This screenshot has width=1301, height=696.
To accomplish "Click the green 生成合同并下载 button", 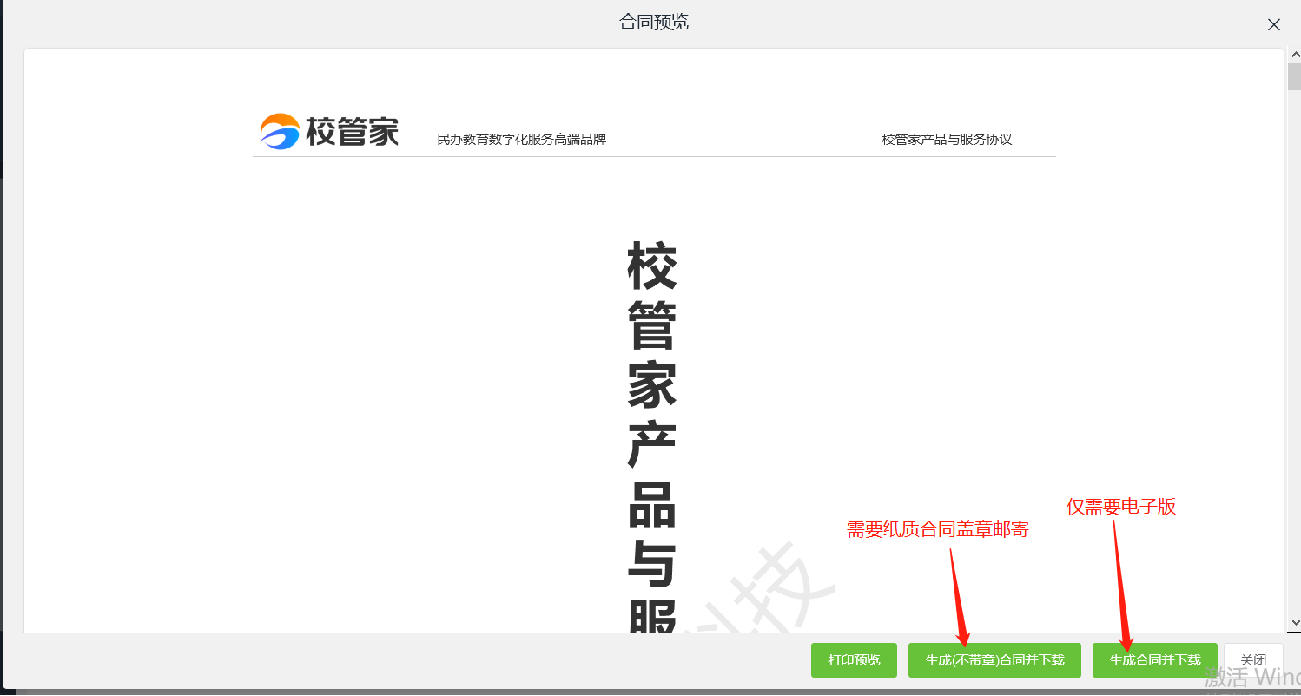I will click(1155, 660).
